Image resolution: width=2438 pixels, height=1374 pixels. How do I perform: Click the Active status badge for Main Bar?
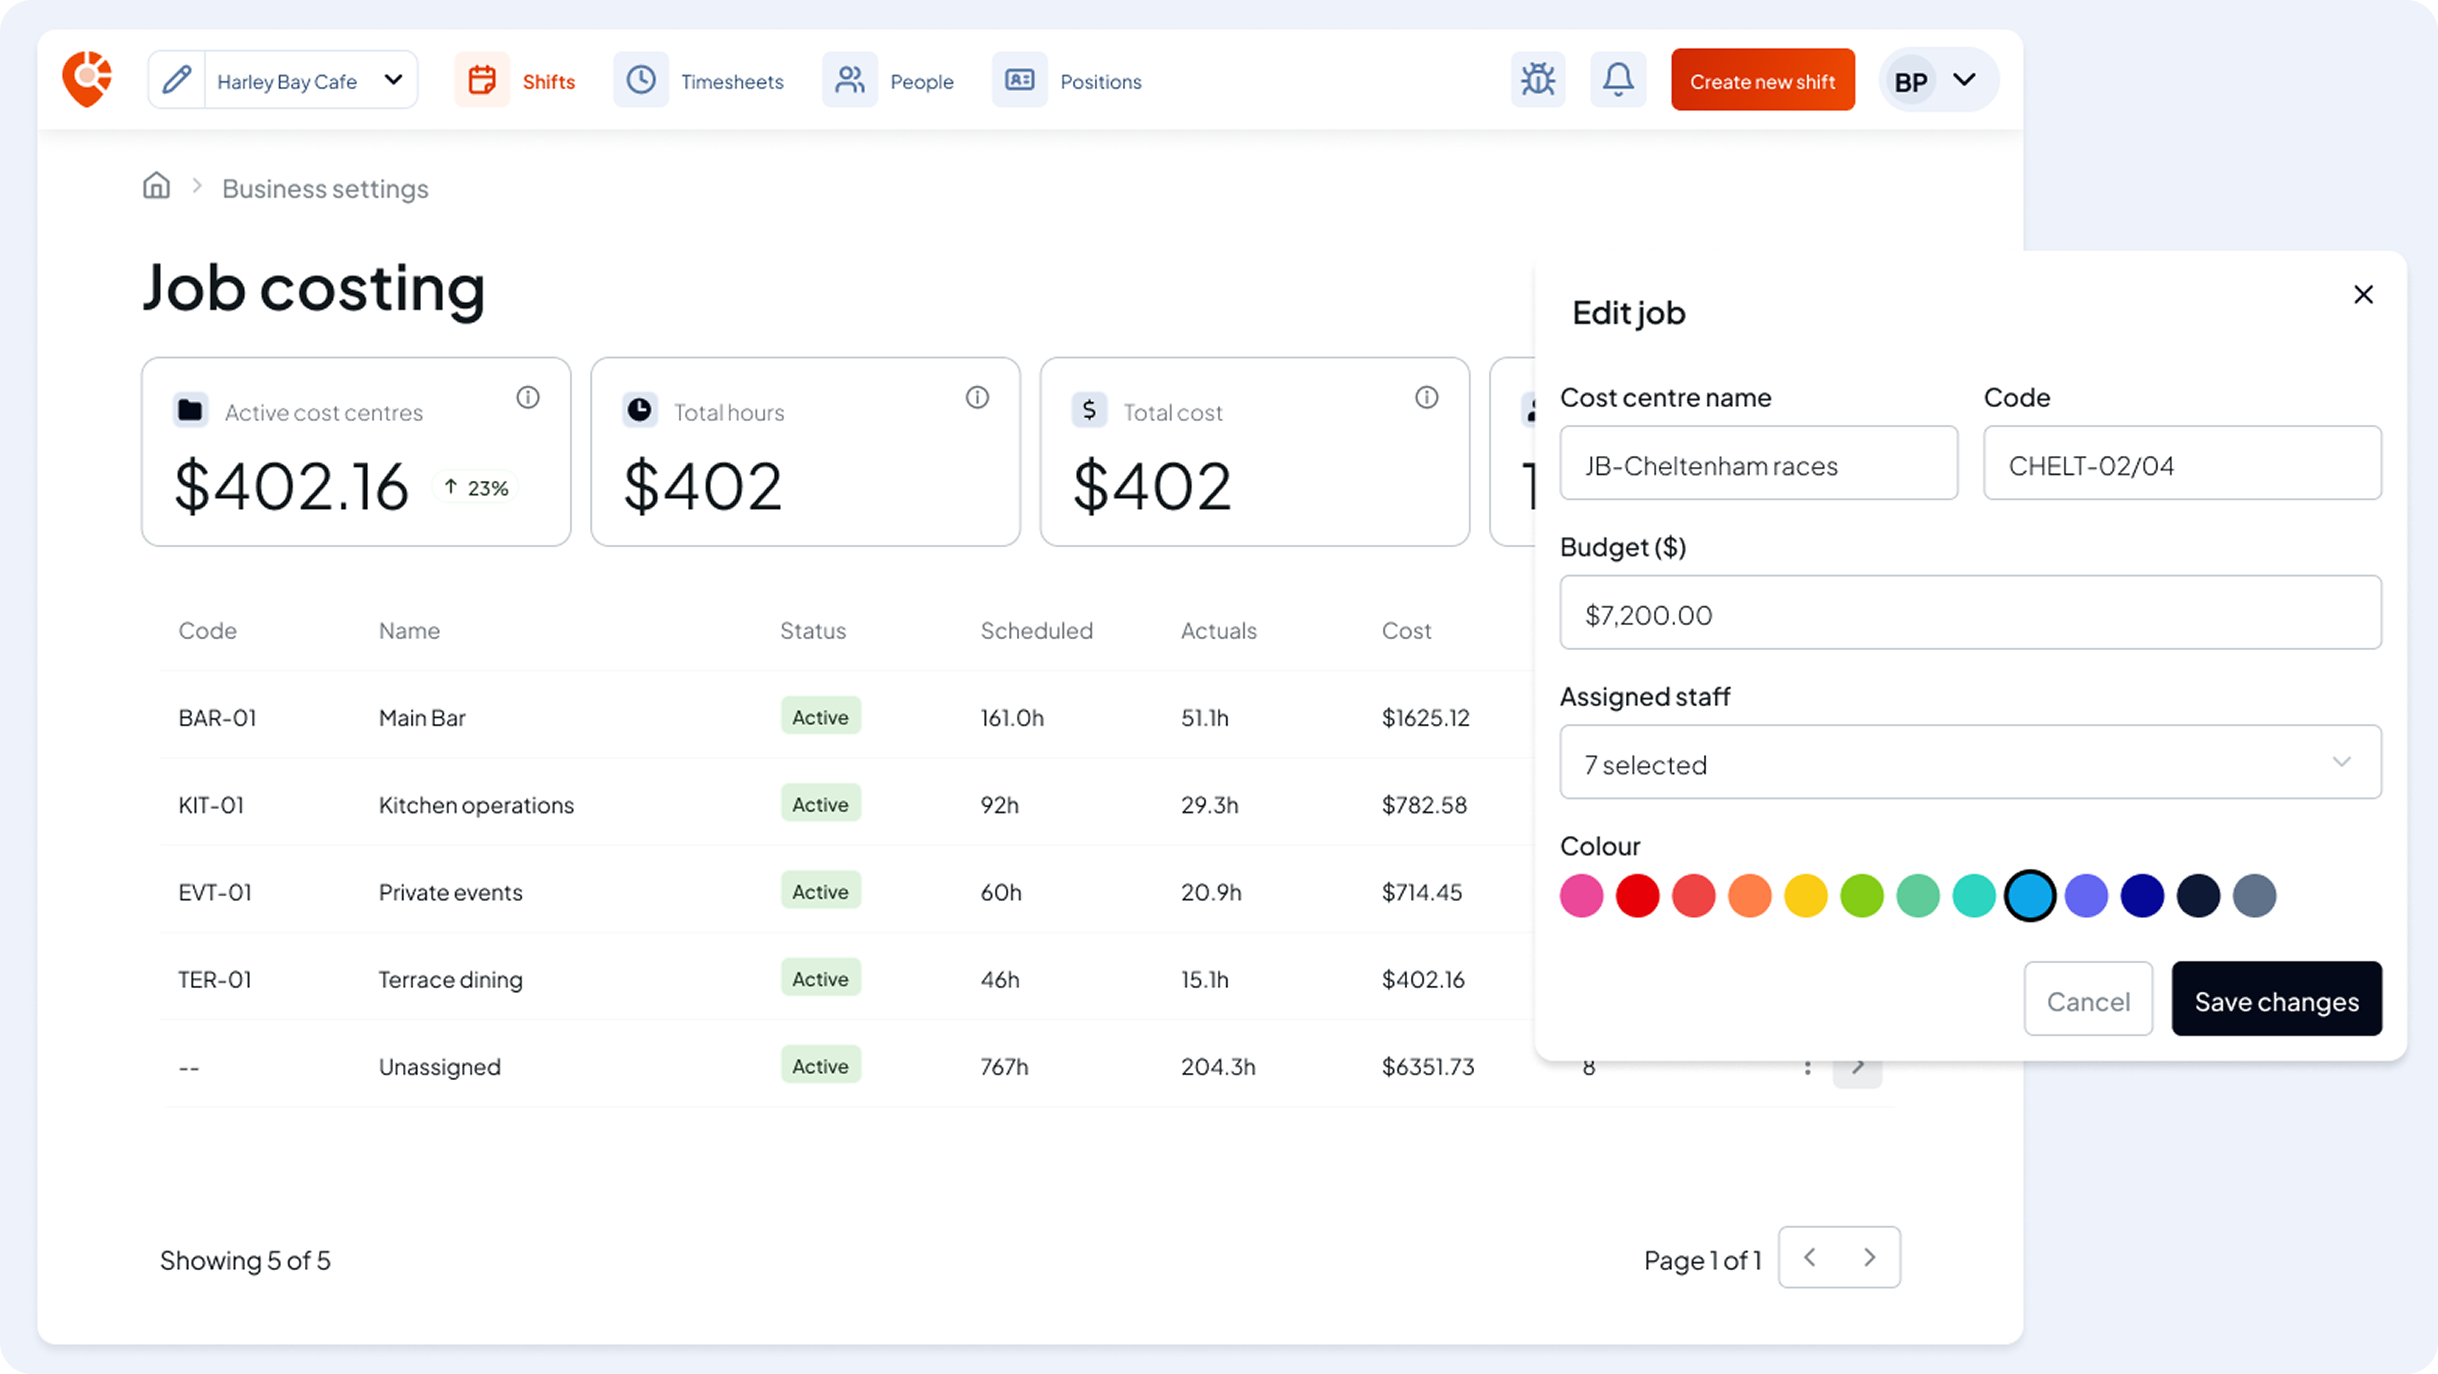[820, 716]
